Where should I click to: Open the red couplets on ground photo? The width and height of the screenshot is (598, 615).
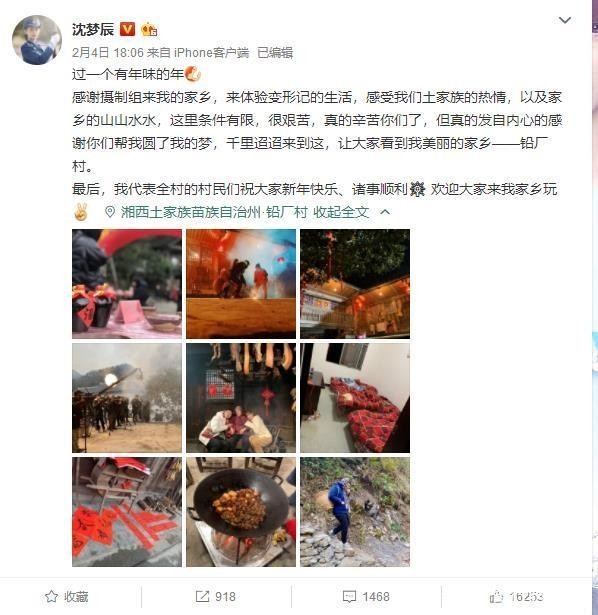click(127, 512)
